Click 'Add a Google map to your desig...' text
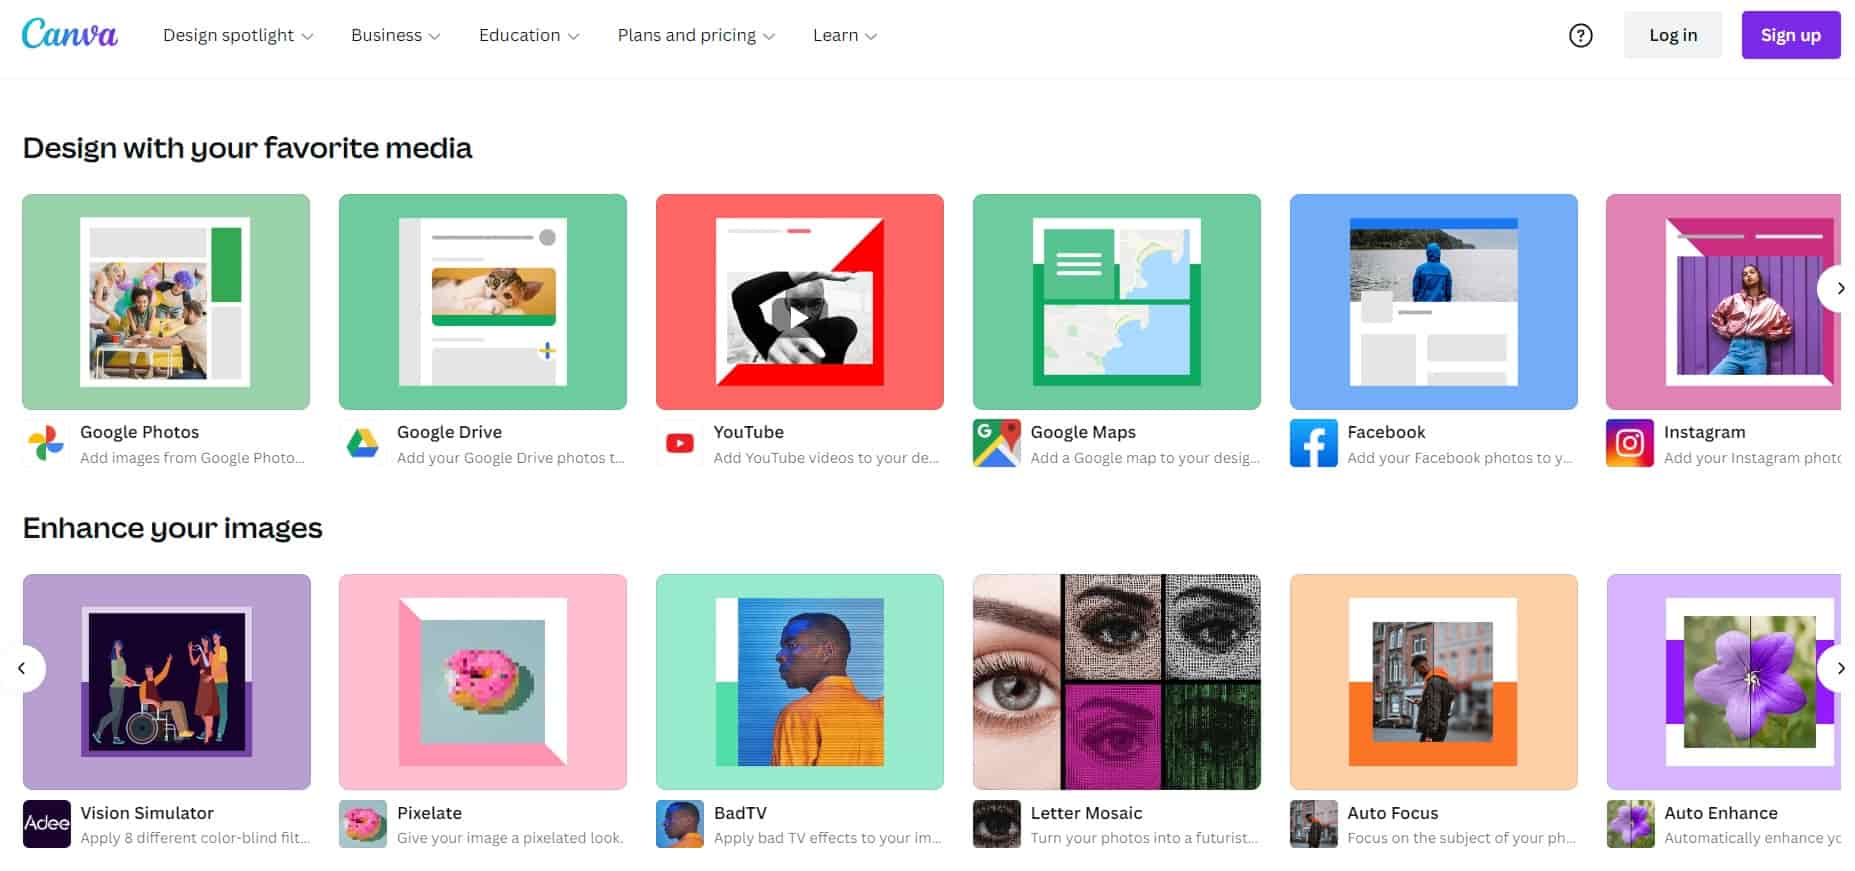 pos(1145,458)
